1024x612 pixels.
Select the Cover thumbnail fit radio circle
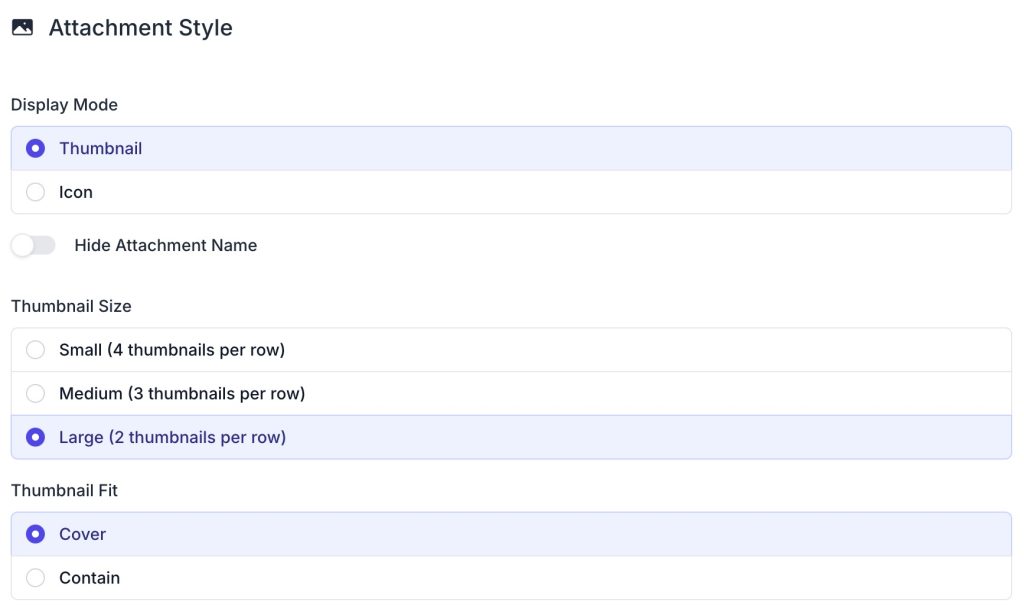click(x=35, y=534)
